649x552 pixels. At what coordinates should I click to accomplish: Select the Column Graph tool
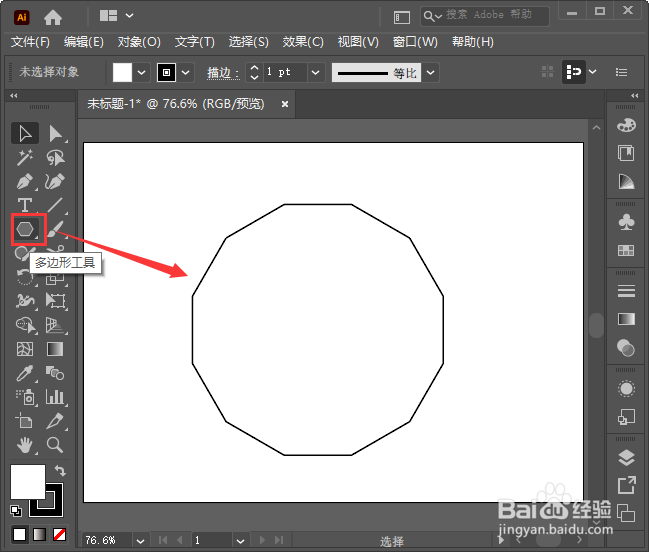coord(55,397)
